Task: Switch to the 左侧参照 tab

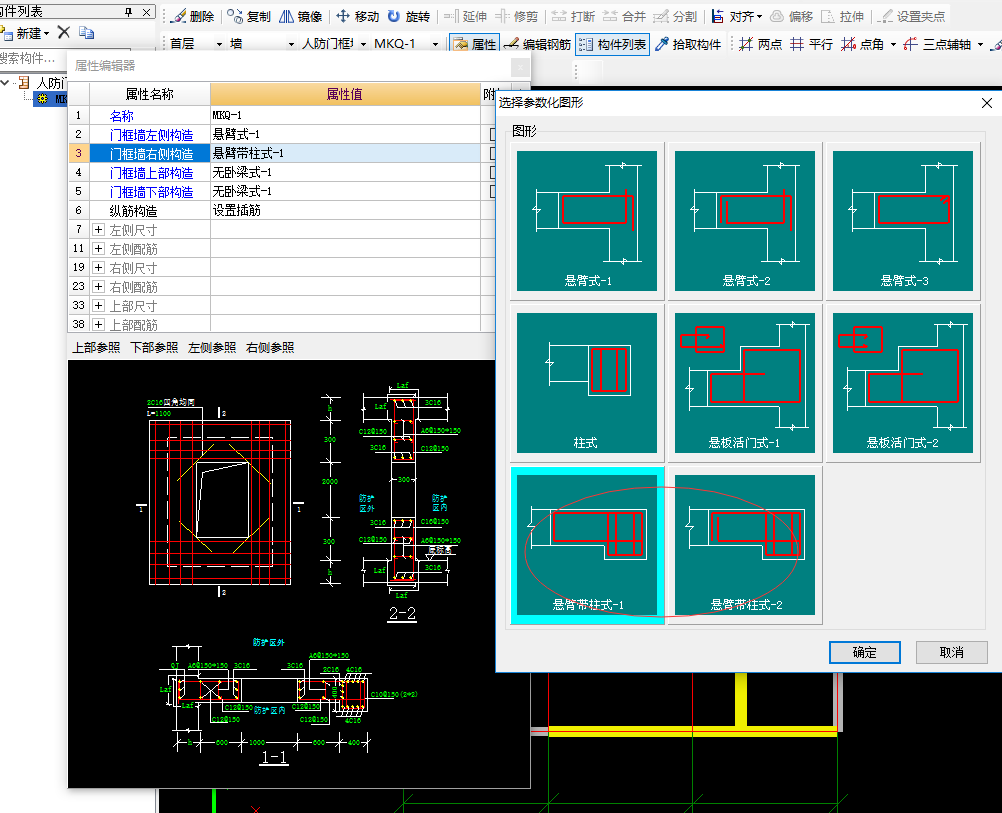Action: coord(212,348)
